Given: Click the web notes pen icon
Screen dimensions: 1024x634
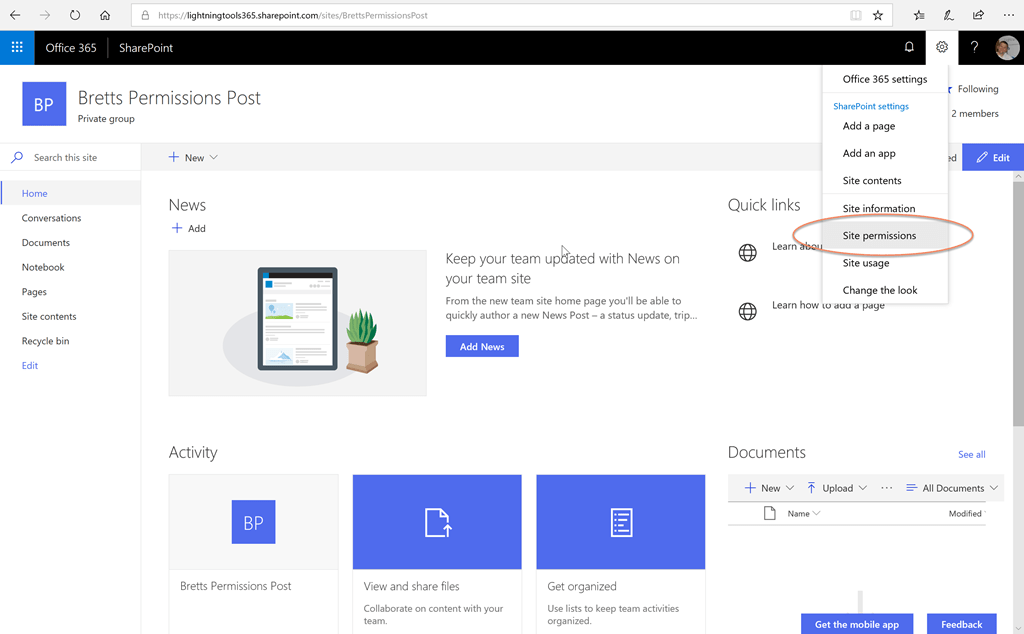Looking at the screenshot, I should click(948, 15).
